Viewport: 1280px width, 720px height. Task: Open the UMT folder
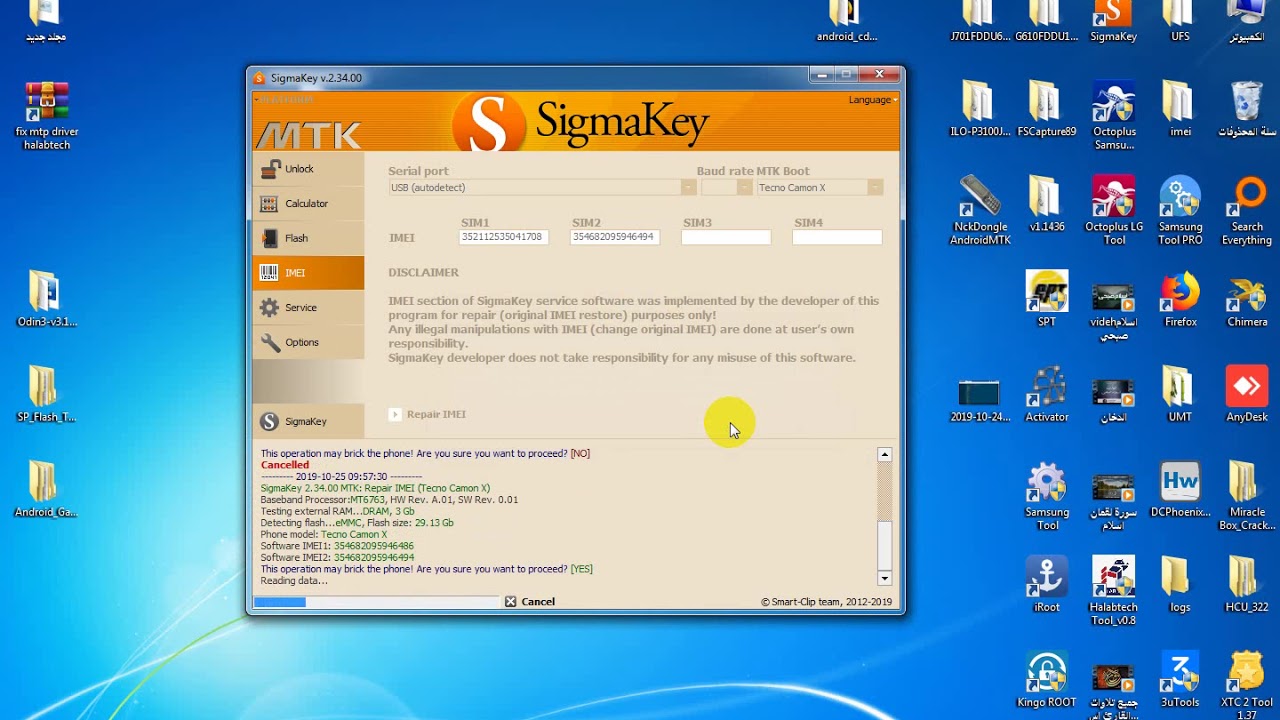coord(1180,393)
